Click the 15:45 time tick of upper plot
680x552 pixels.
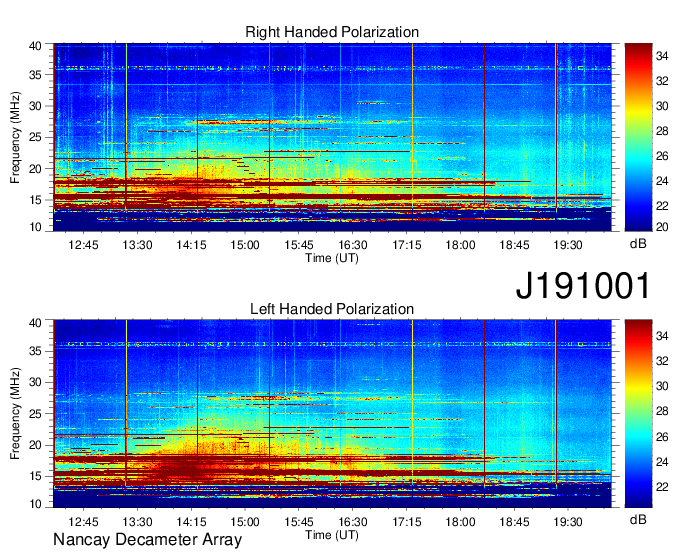point(299,245)
